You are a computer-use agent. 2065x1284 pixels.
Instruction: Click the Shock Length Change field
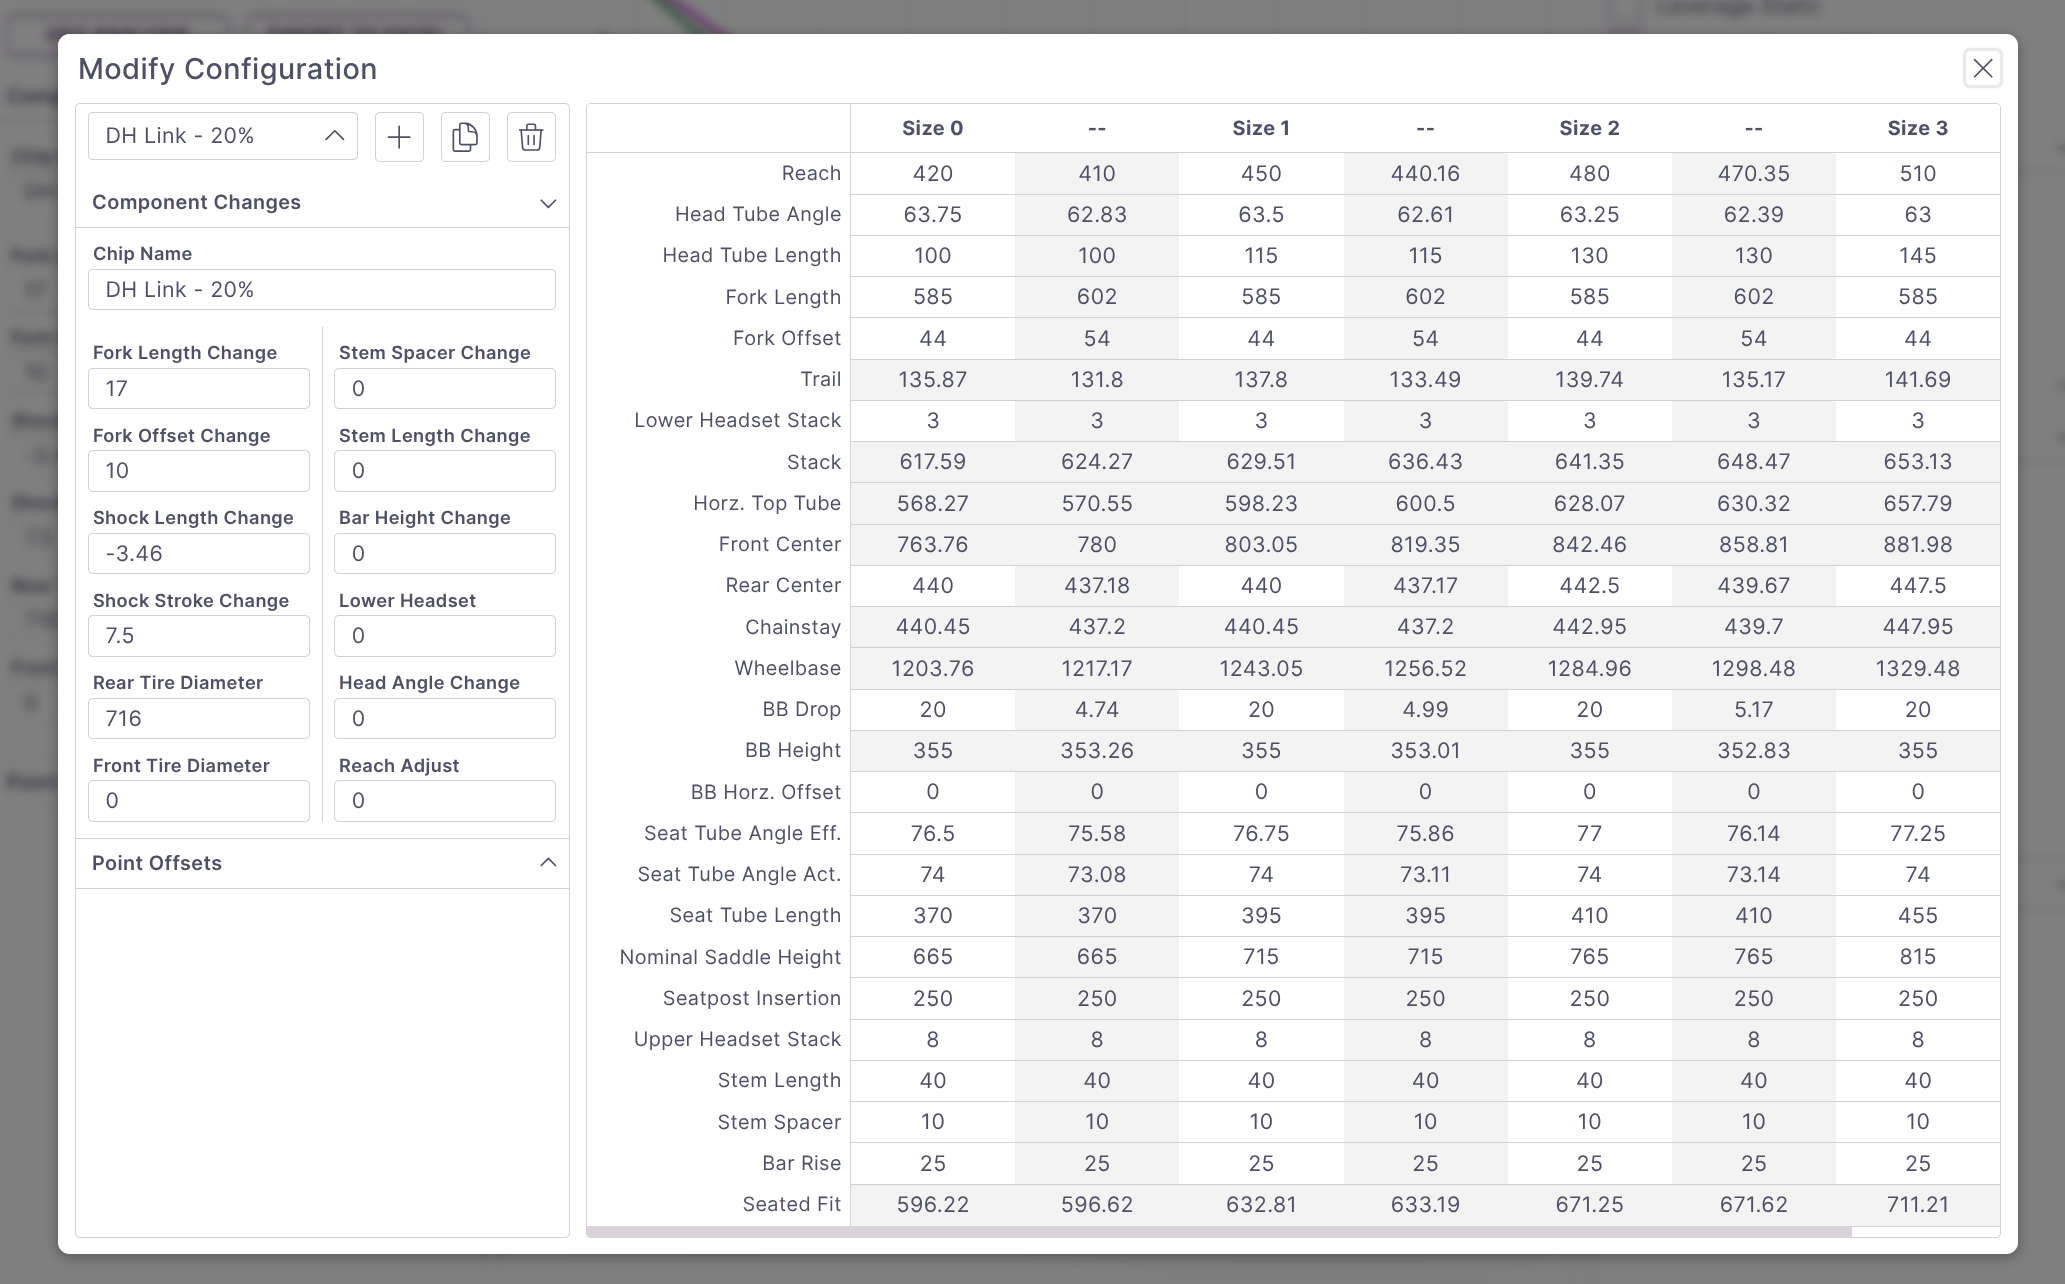pos(199,554)
